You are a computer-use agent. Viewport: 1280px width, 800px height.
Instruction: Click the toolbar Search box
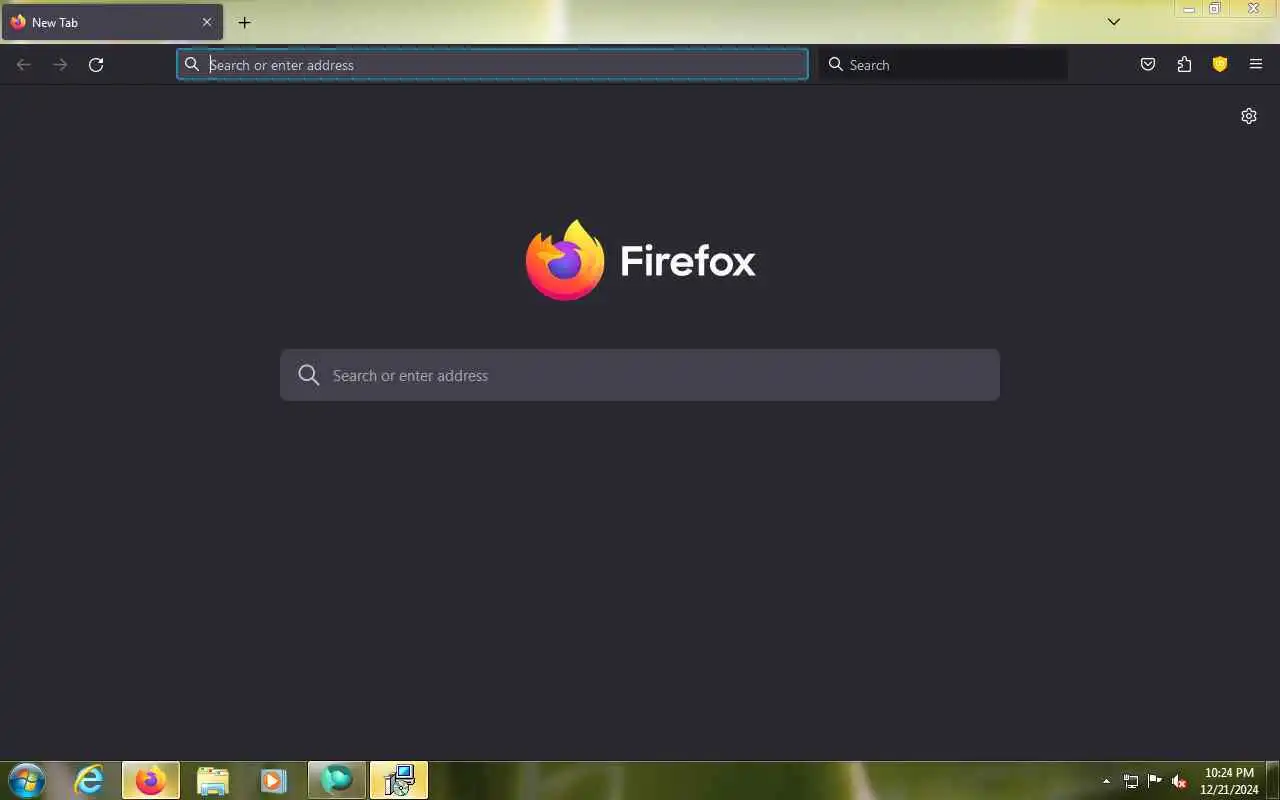[x=943, y=65]
